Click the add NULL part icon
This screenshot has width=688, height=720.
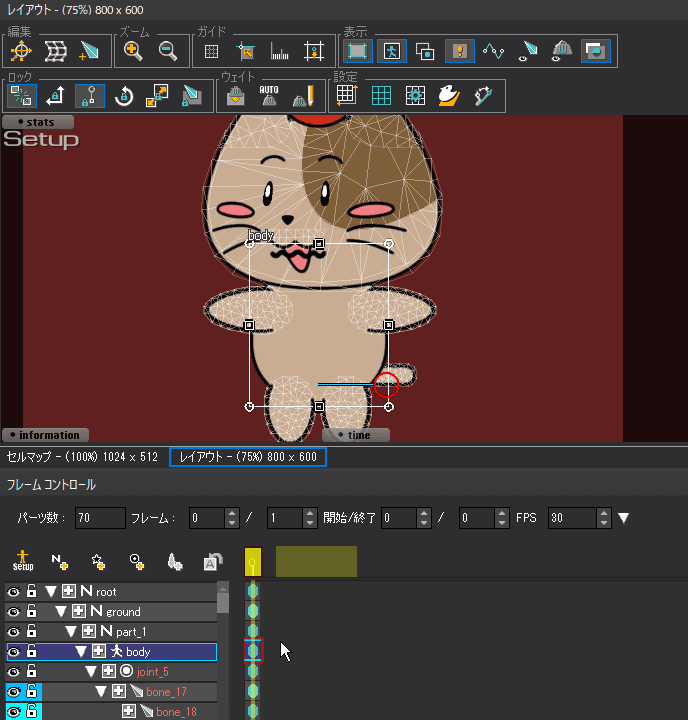[60, 561]
